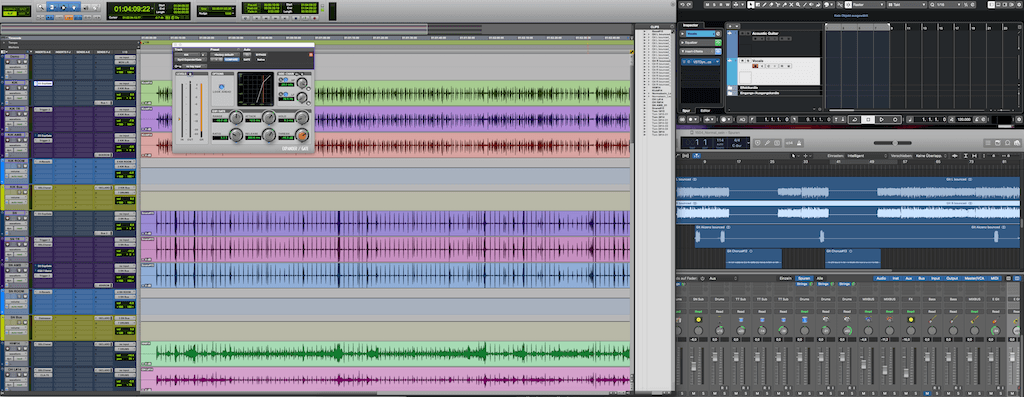Click the Logic master volume slider
1024x397 pixels.
(893, 142)
